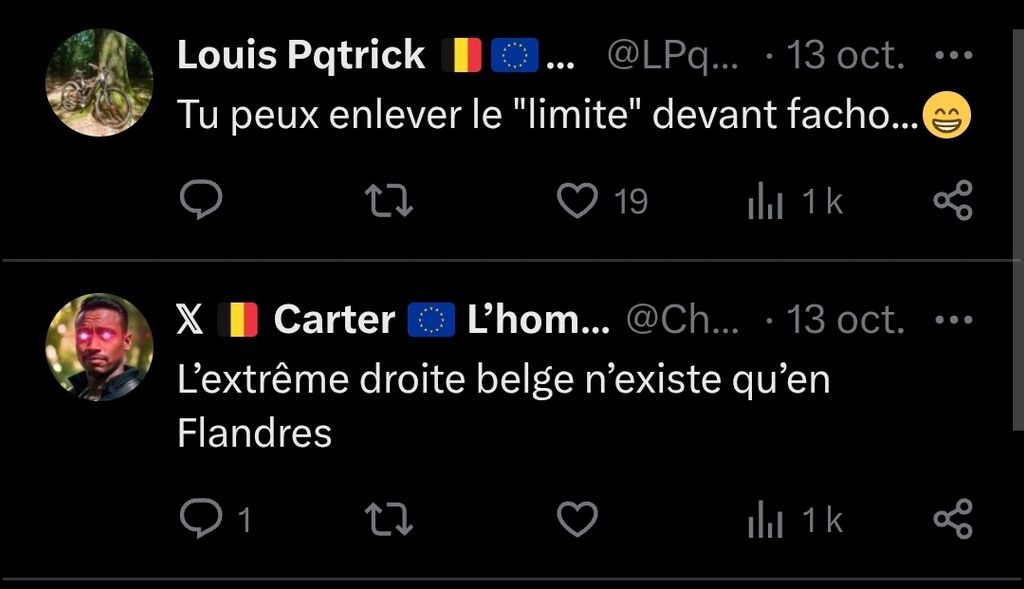The height and width of the screenshot is (589, 1024).
Task: View analytics on Louis Pqtrick's tweet
Action: [x=765, y=204]
